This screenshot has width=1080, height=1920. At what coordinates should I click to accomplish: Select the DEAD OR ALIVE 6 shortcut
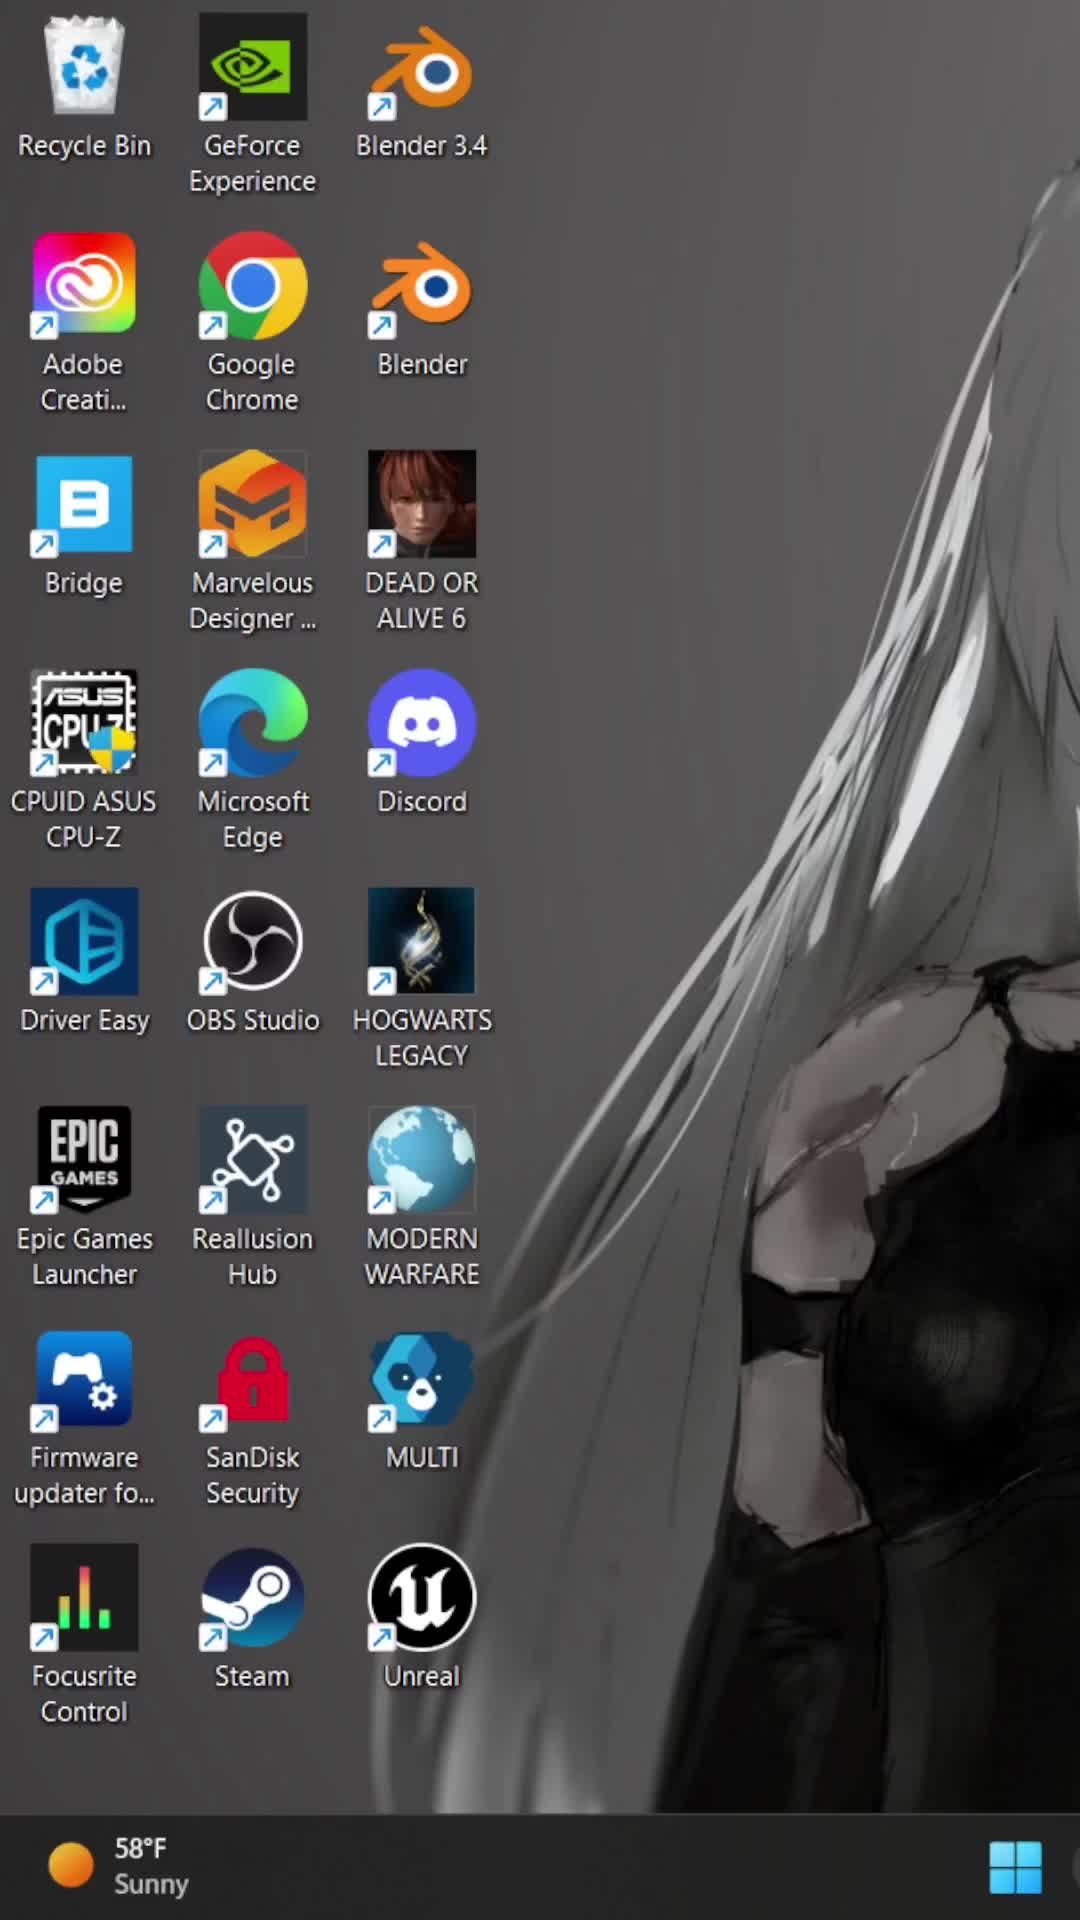pyautogui.click(x=421, y=504)
